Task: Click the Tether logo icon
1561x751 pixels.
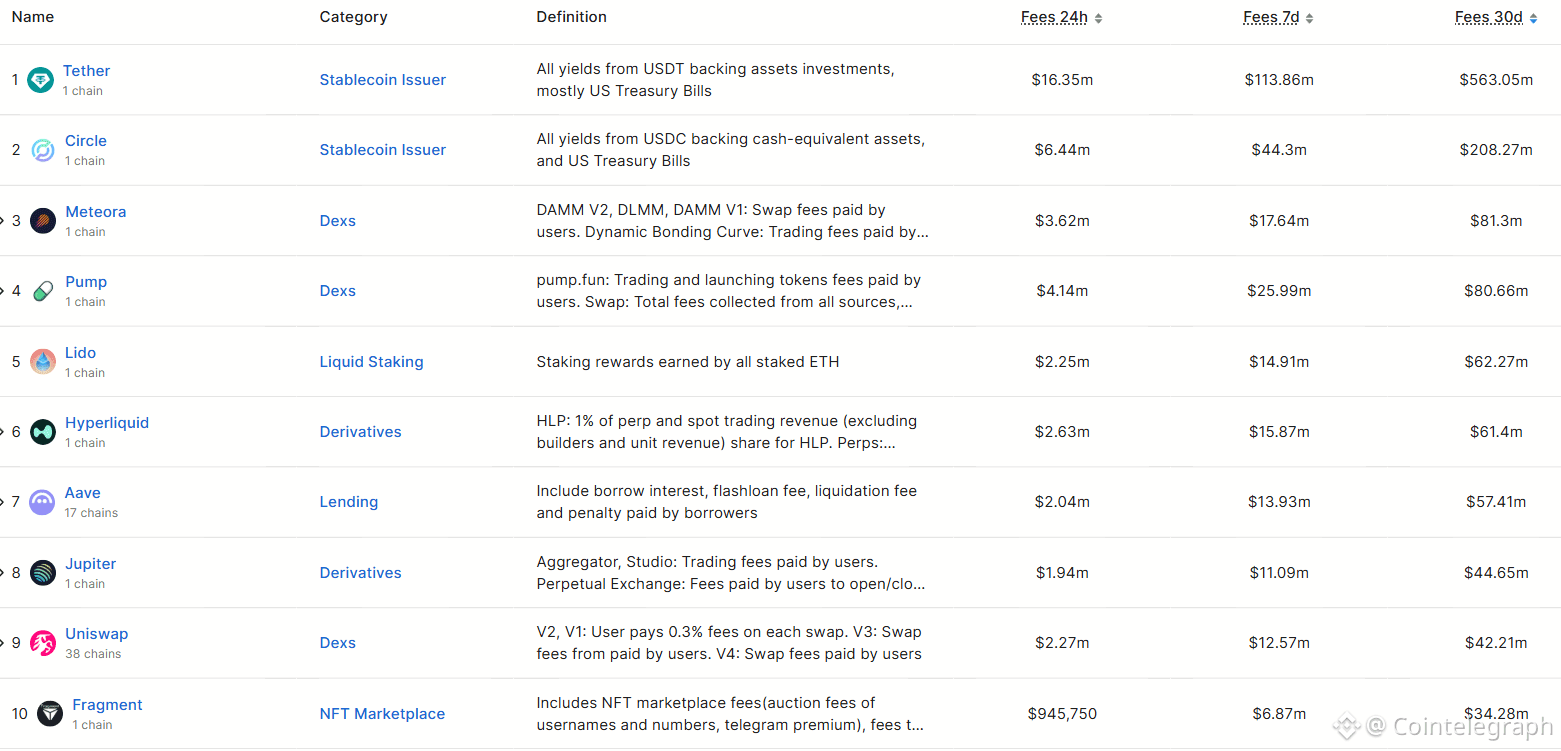Action: pyautogui.click(x=40, y=80)
